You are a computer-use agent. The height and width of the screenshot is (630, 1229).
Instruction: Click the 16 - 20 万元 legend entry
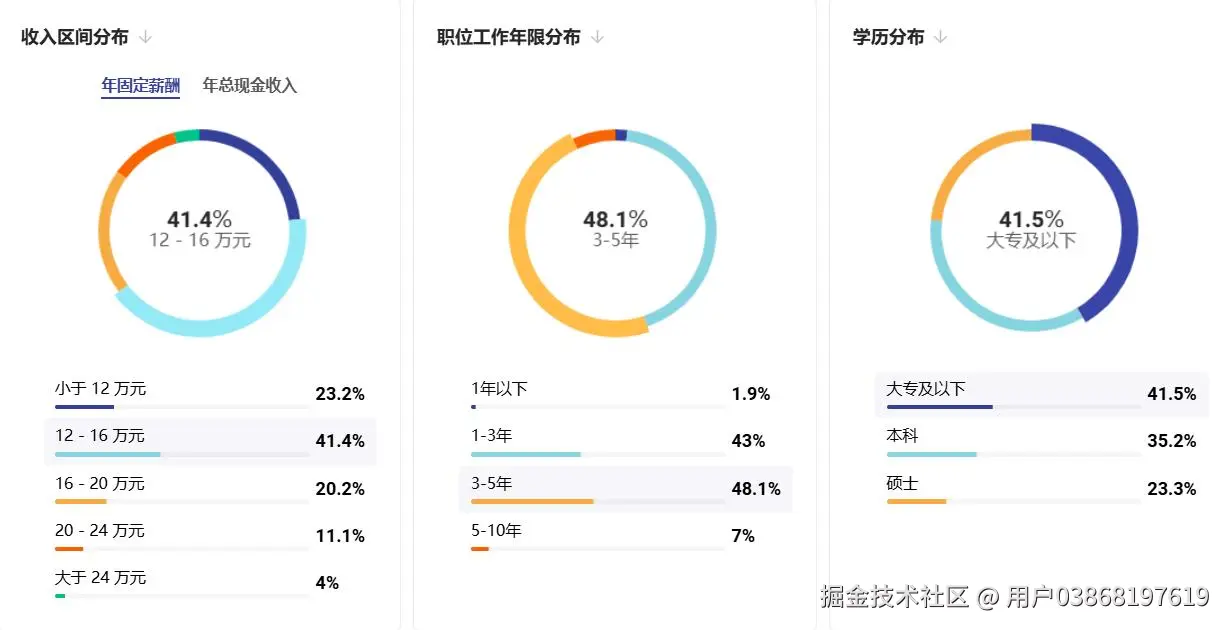210,489
